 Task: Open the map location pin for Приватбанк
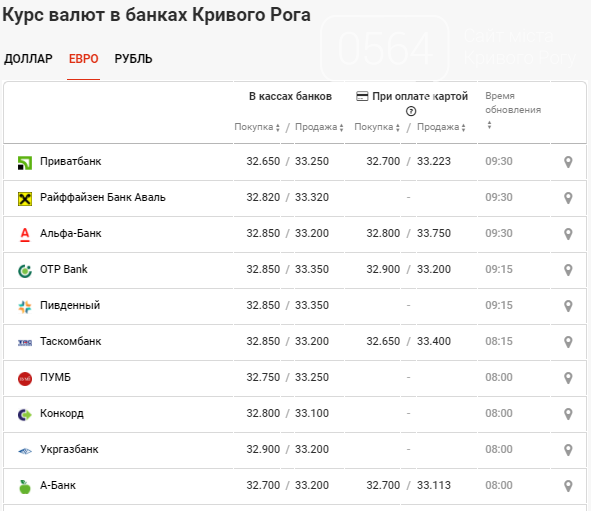(568, 162)
